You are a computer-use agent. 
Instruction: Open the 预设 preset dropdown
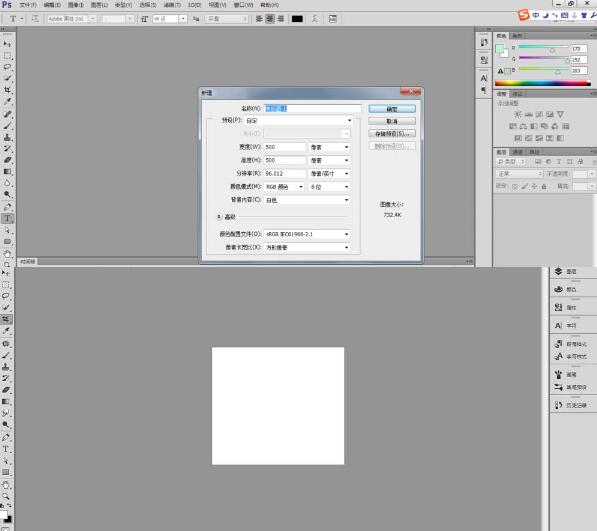(298, 120)
